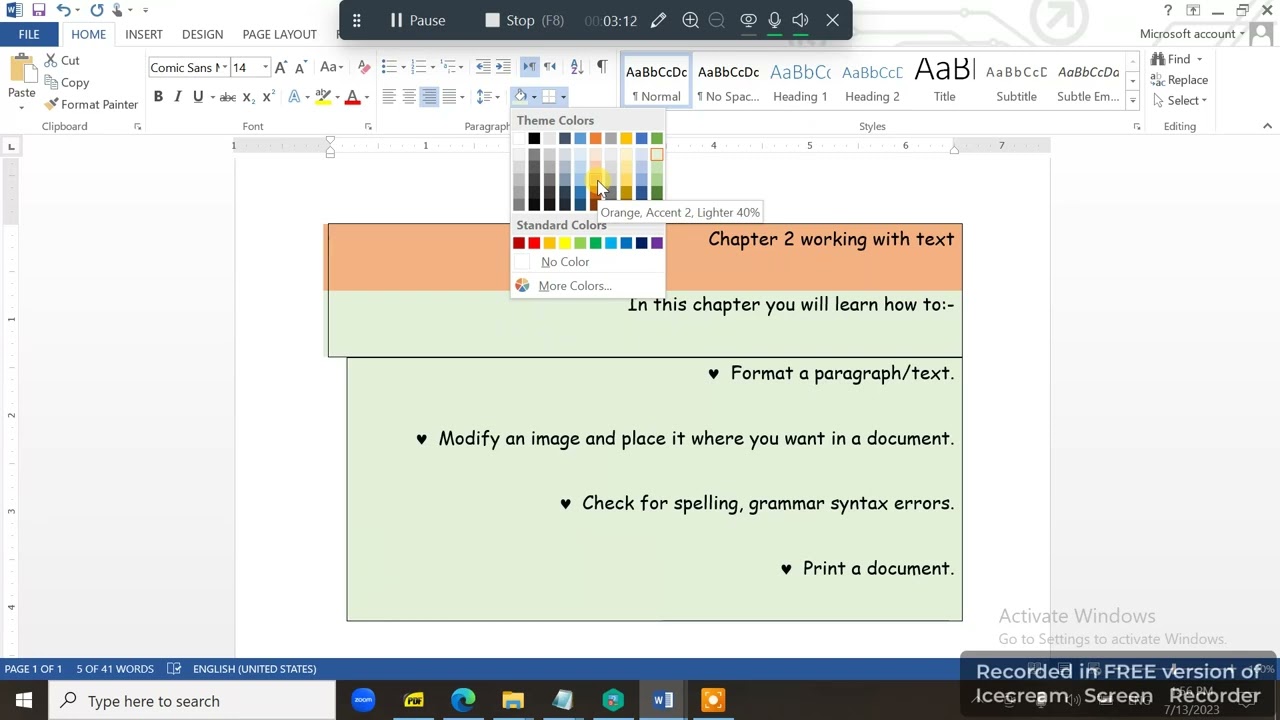The height and width of the screenshot is (720, 1280).
Task: Expand the Find dropdown arrow
Action: (x=1200, y=60)
